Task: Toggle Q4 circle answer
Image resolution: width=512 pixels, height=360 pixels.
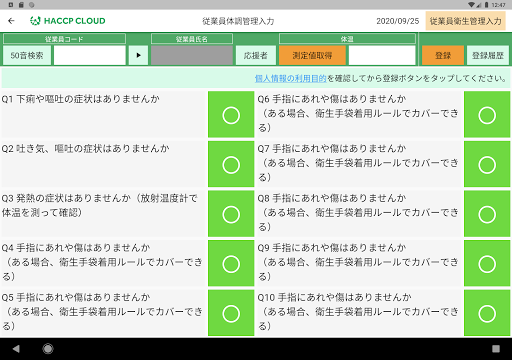Action: pos(231,263)
